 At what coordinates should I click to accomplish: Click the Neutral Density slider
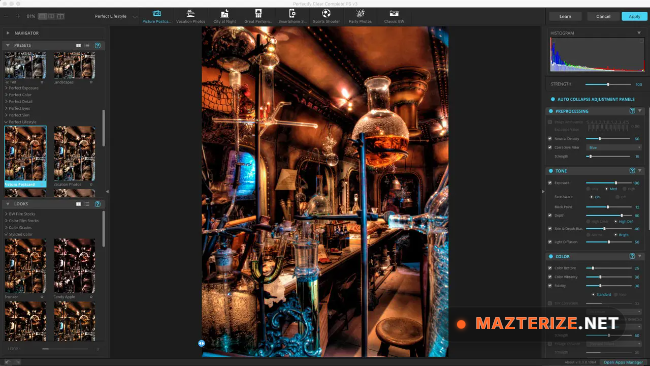[608, 138]
